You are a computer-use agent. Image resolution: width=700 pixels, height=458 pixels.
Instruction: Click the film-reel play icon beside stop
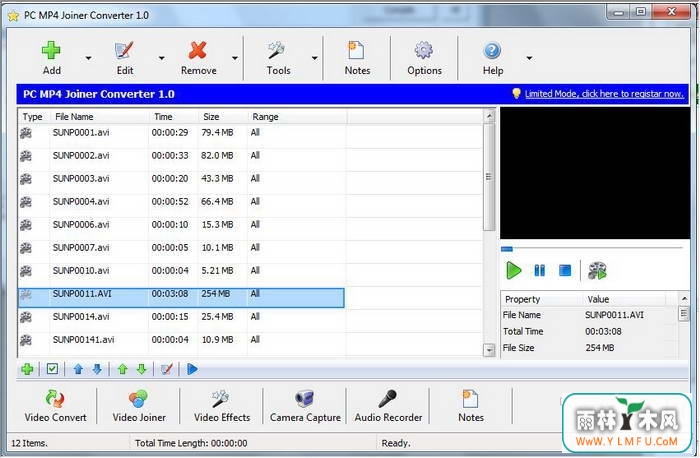tap(597, 271)
